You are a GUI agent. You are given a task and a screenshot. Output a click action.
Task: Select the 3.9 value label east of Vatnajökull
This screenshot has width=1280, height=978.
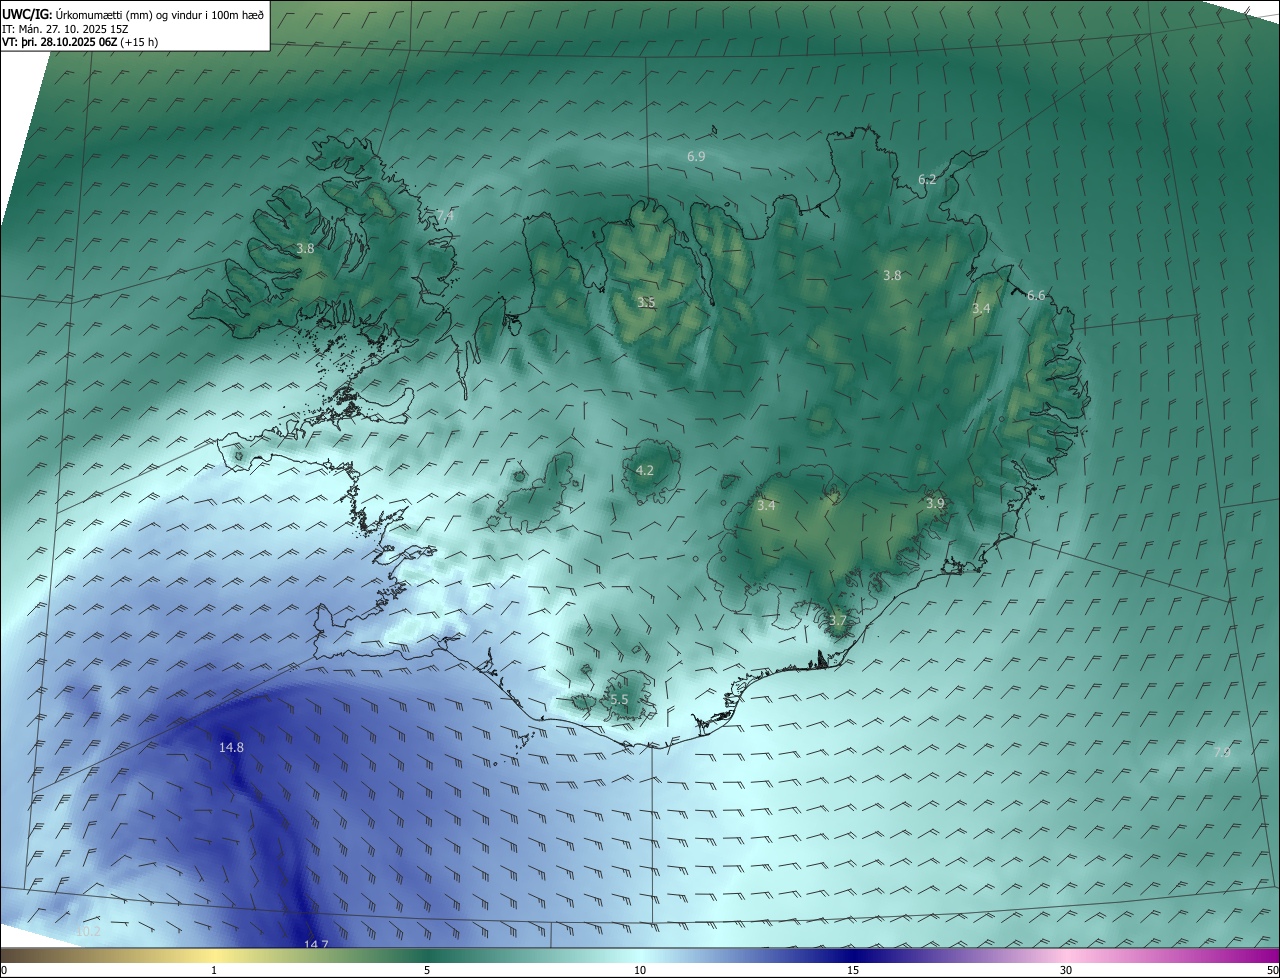tap(935, 504)
